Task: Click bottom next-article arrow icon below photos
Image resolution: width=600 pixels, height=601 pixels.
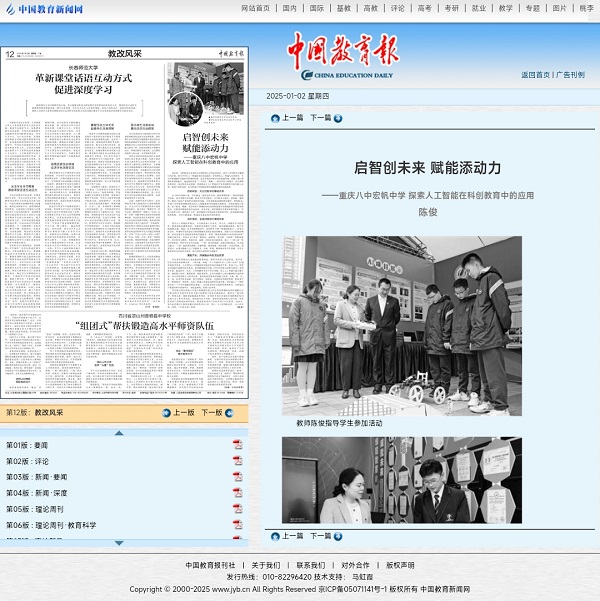Action: [338, 536]
